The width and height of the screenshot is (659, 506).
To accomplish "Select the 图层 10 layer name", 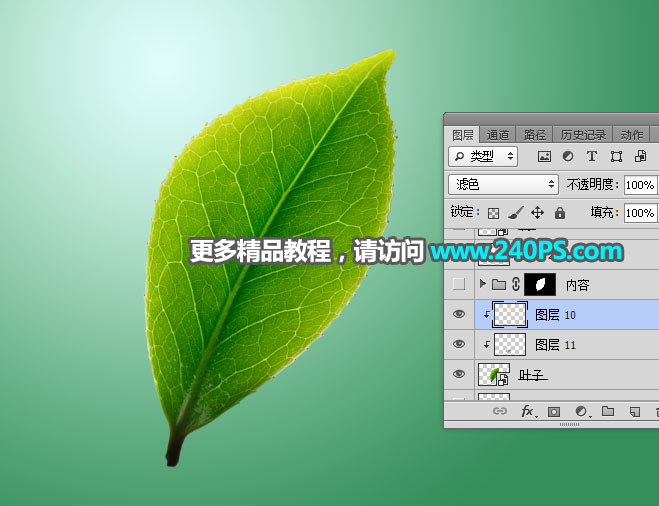I will click(x=555, y=315).
